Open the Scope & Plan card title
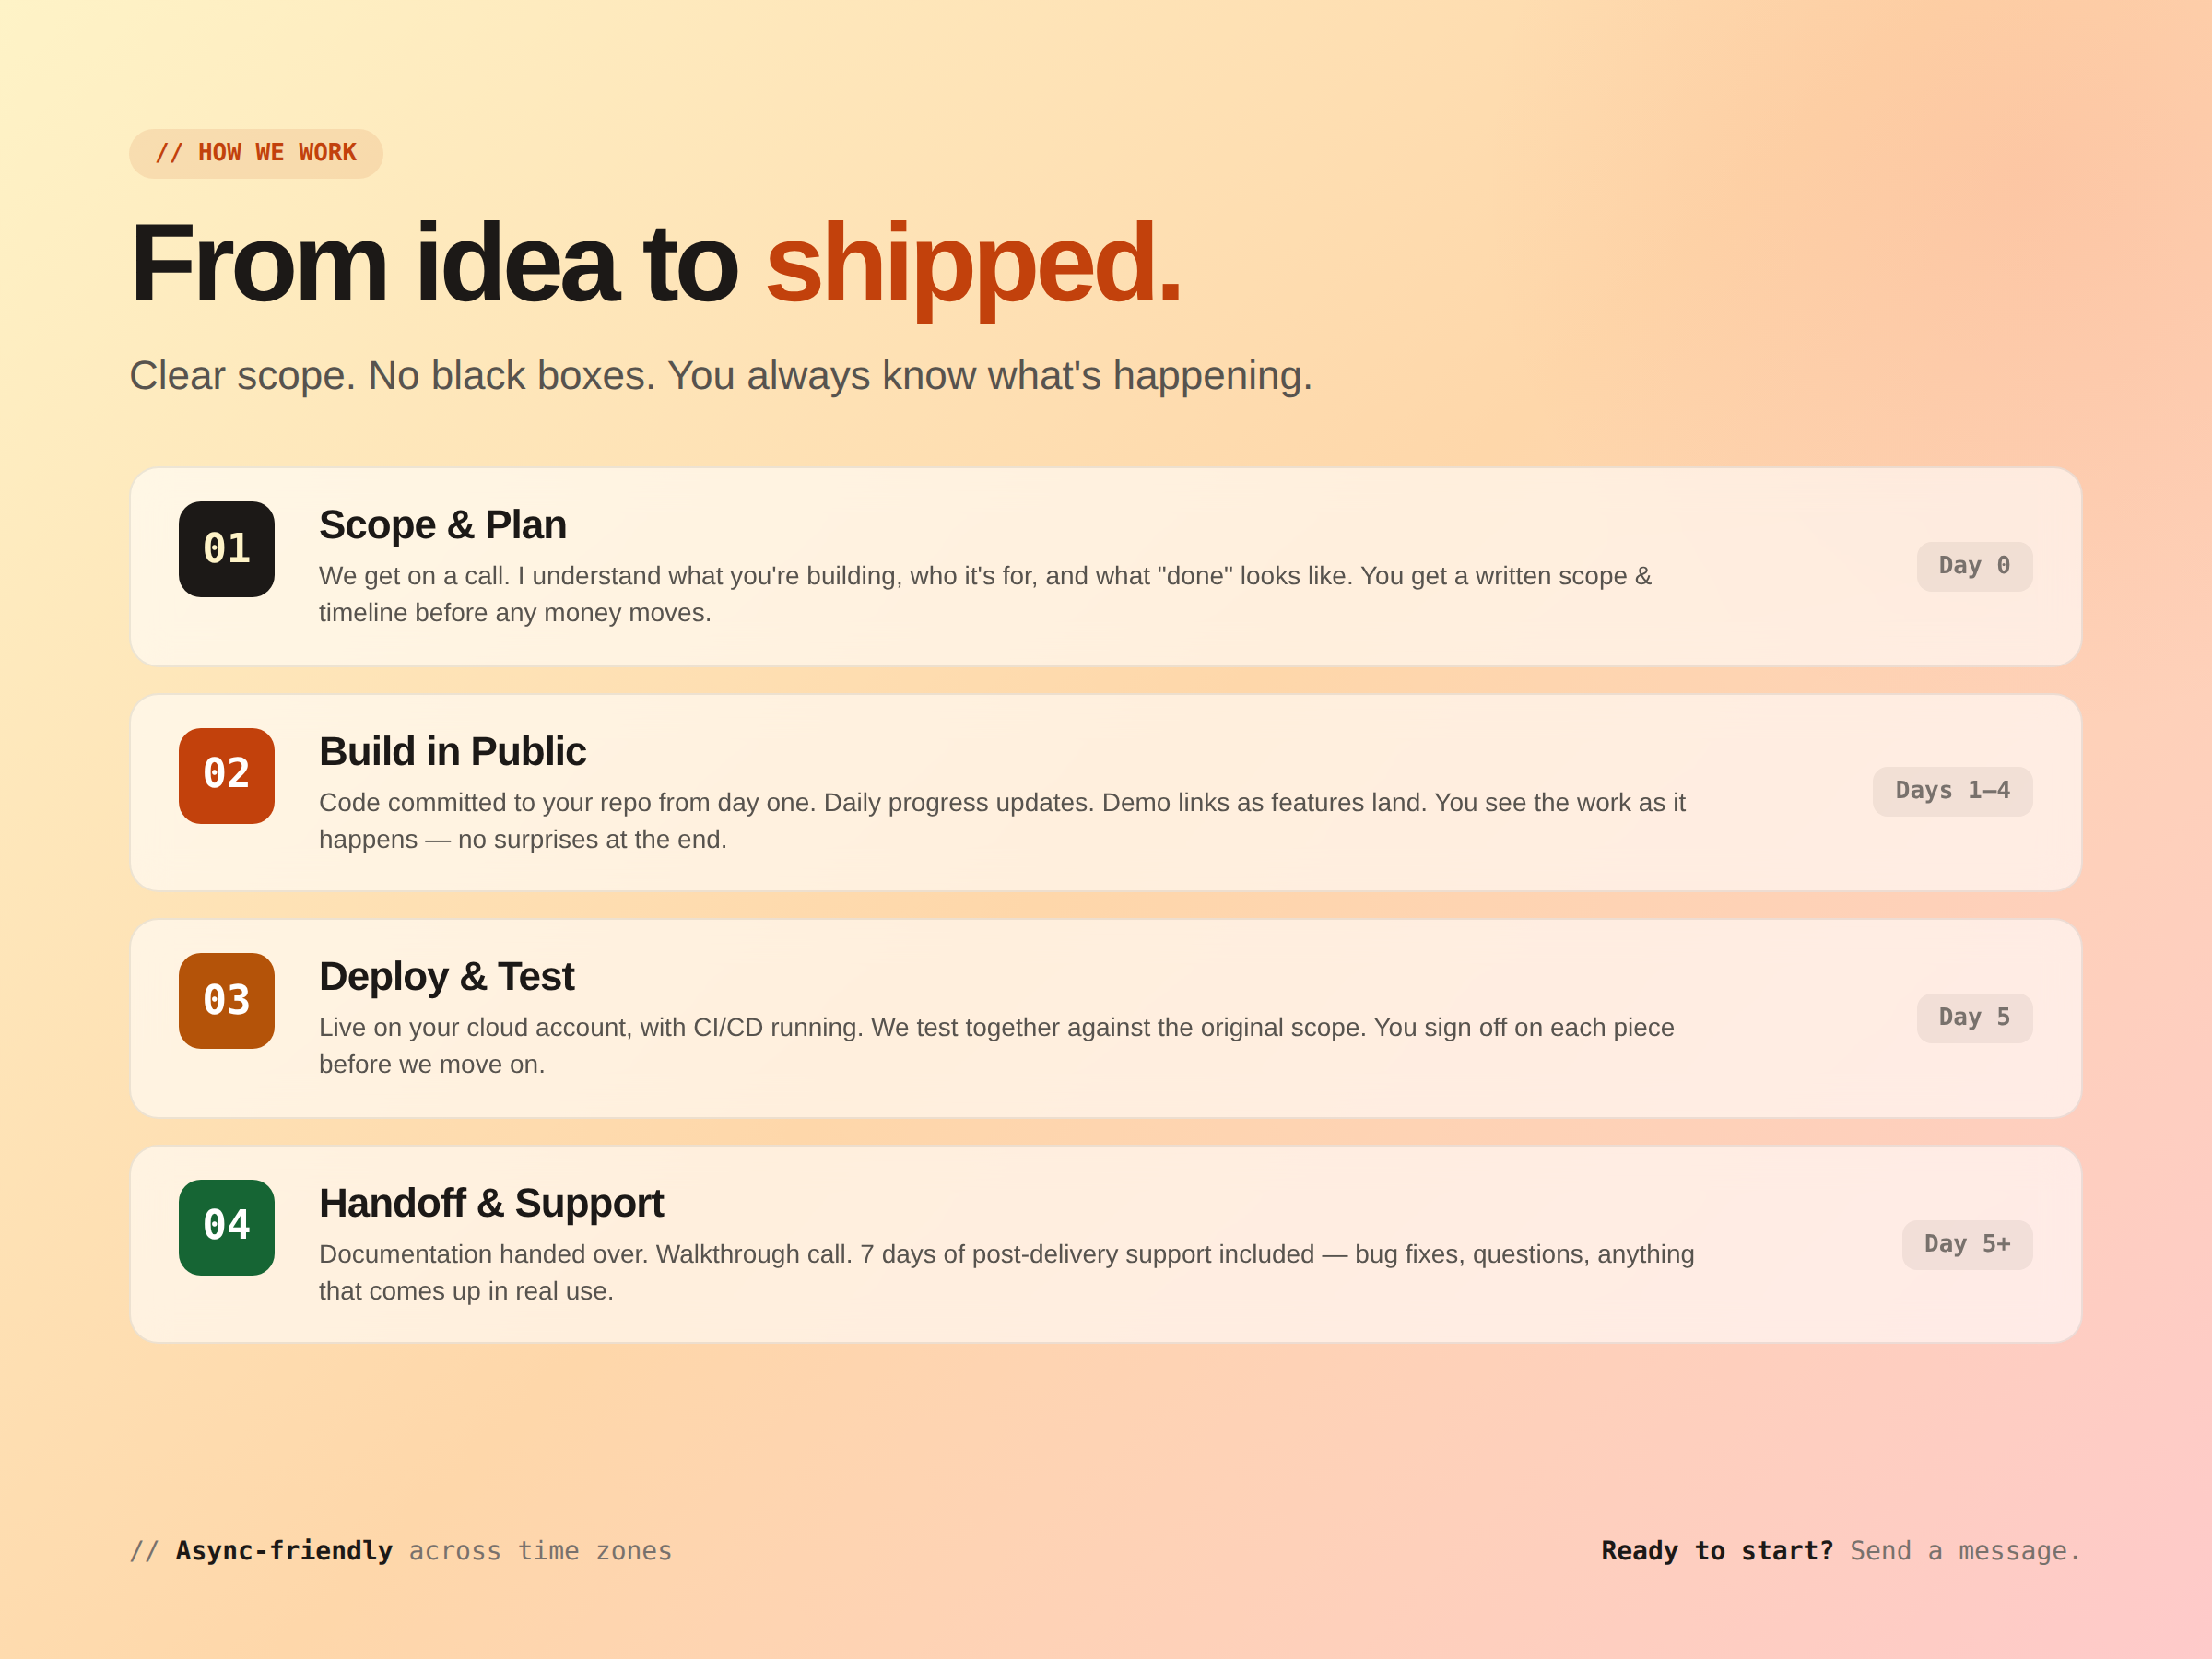 pyautogui.click(x=442, y=525)
